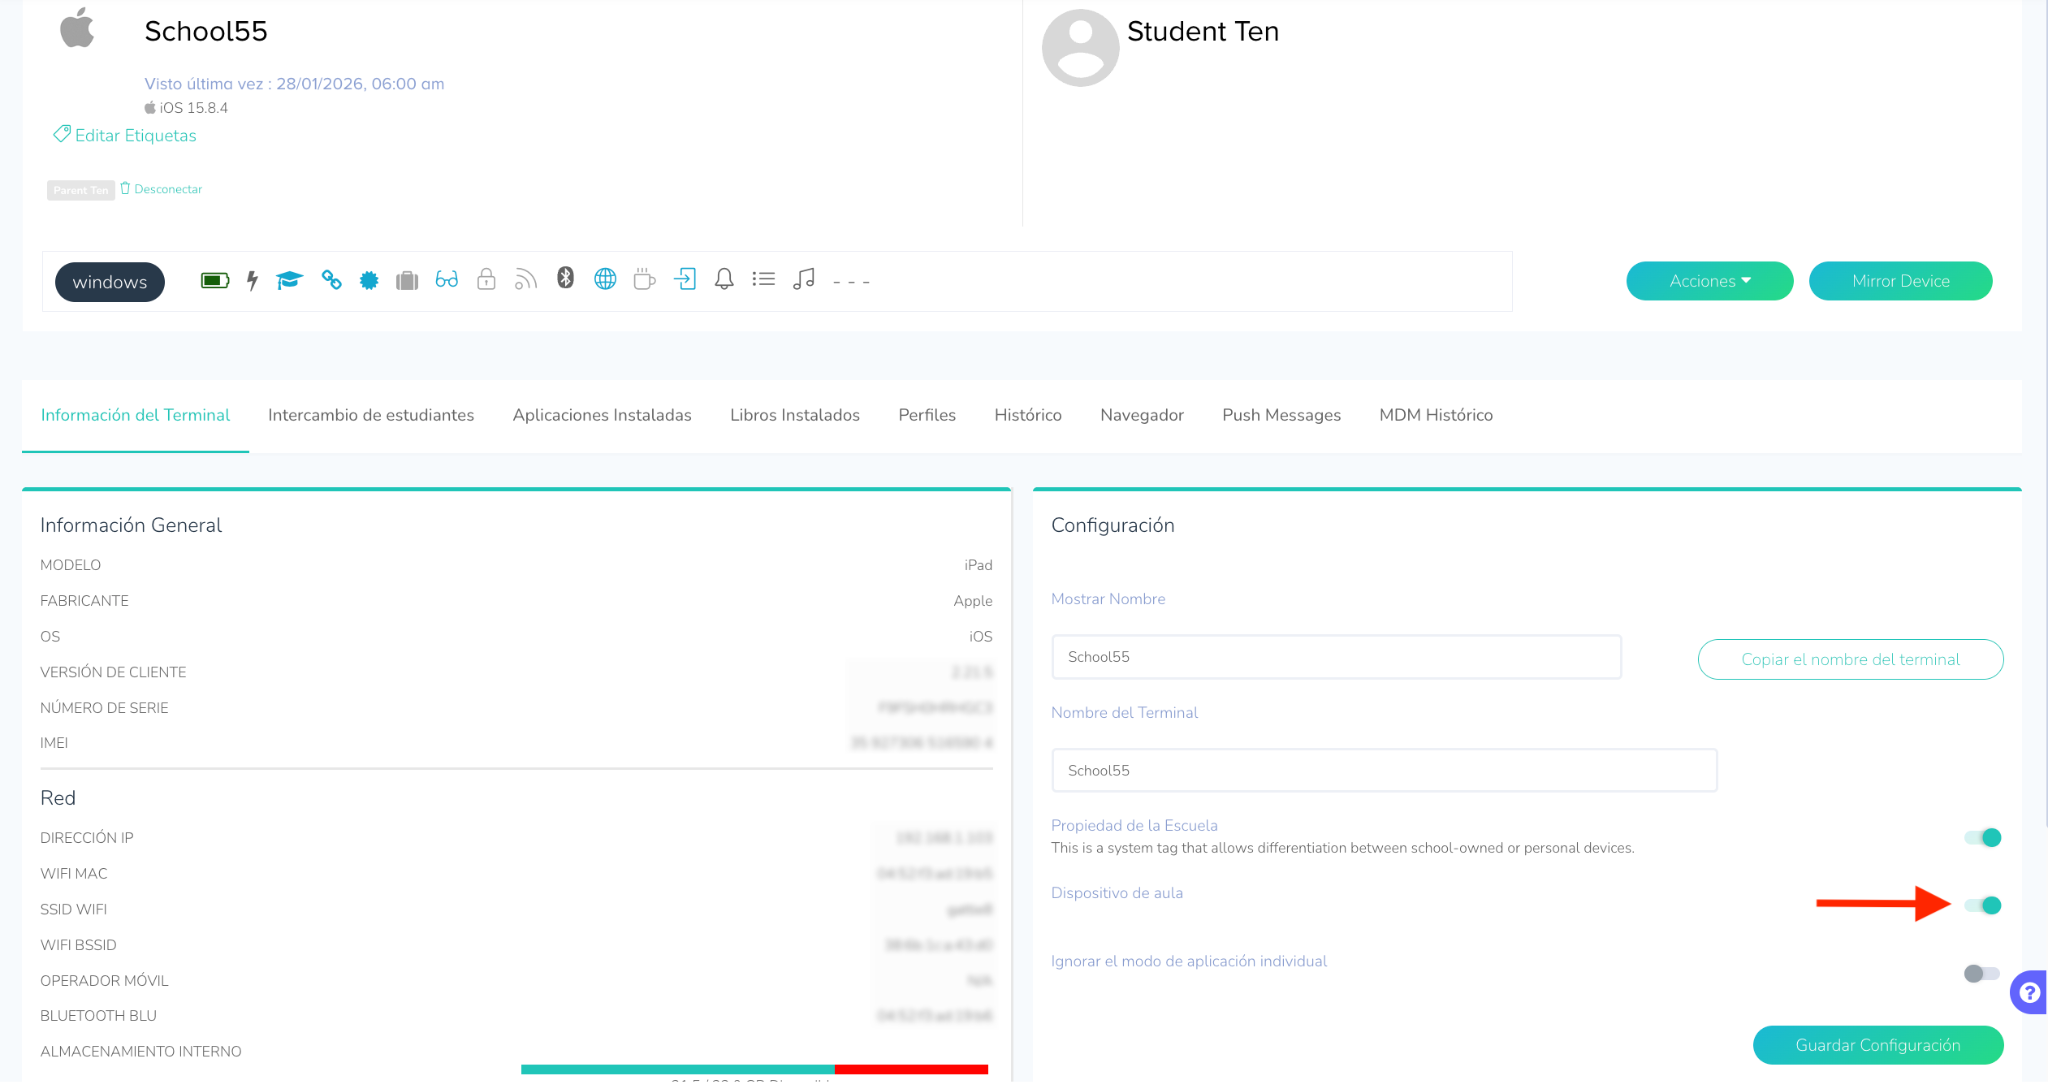The height and width of the screenshot is (1082, 2048).
Task: Click the briefcase status icon
Action: click(x=406, y=281)
